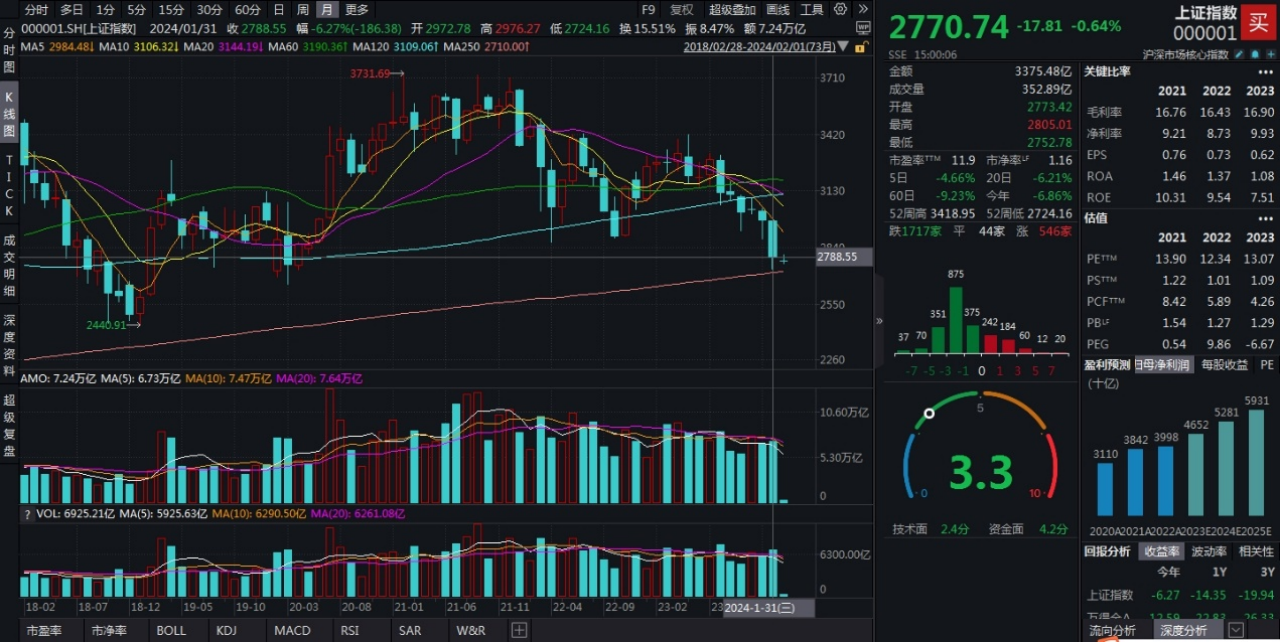Click the 3.3 score gauge
This screenshot has height=642, width=1280.
pos(980,472)
